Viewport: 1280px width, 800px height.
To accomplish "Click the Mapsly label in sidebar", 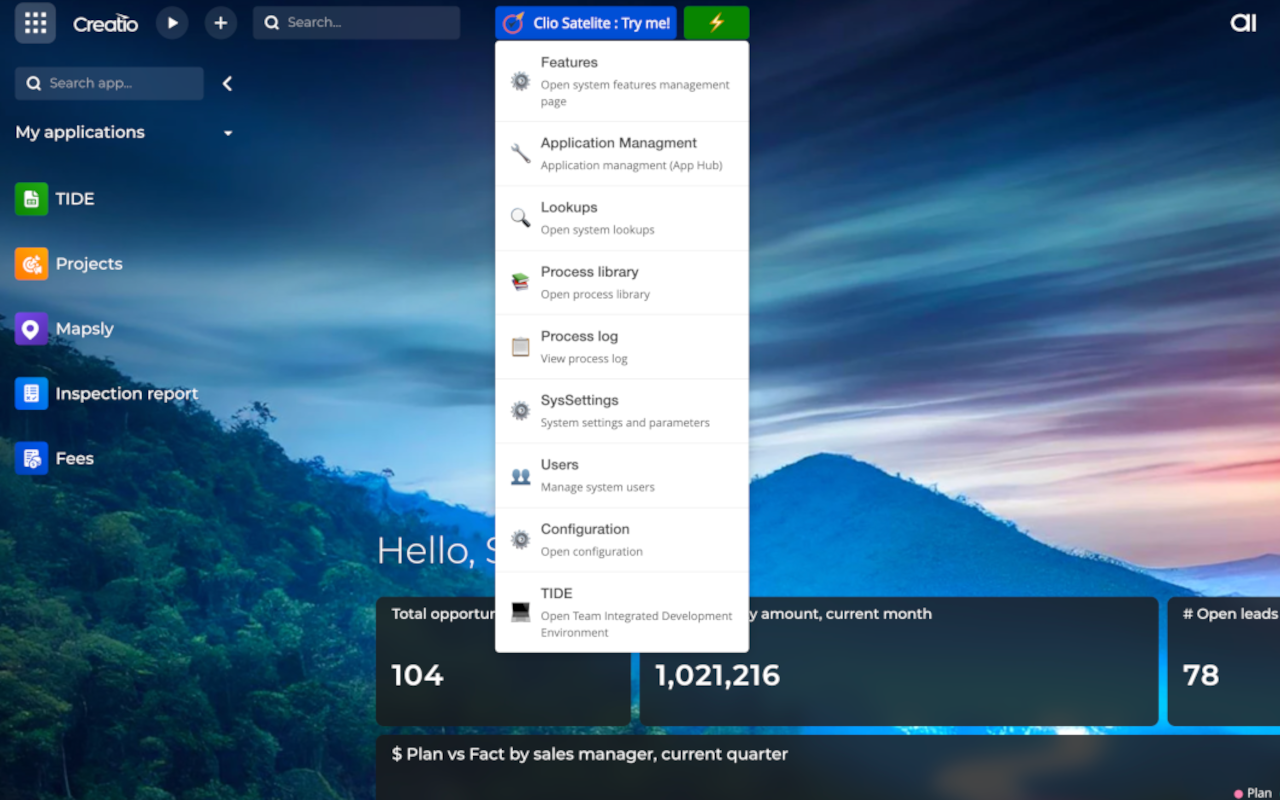I will click(x=85, y=329).
